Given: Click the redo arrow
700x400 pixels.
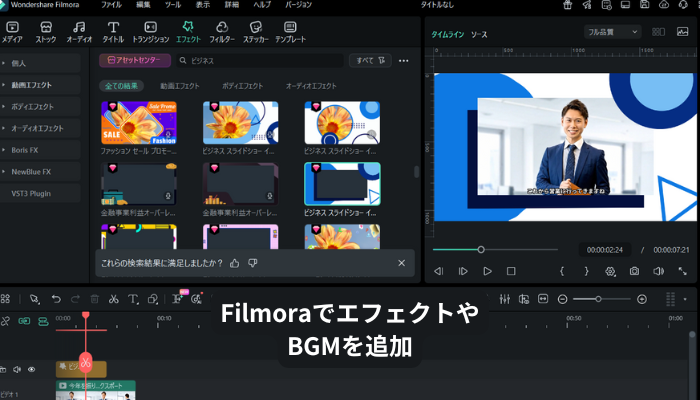Looking at the screenshot, I should coord(75,299).
